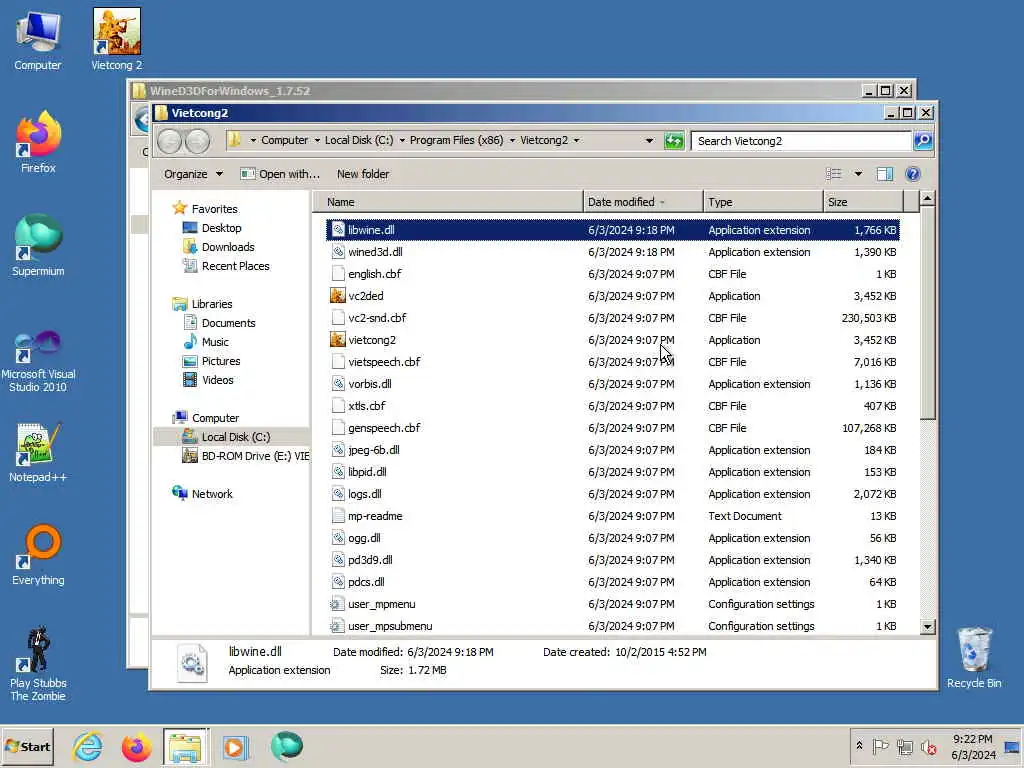Select the mp-readme text document
This screenshot has width=1024, height=768.
click(613, 516)
